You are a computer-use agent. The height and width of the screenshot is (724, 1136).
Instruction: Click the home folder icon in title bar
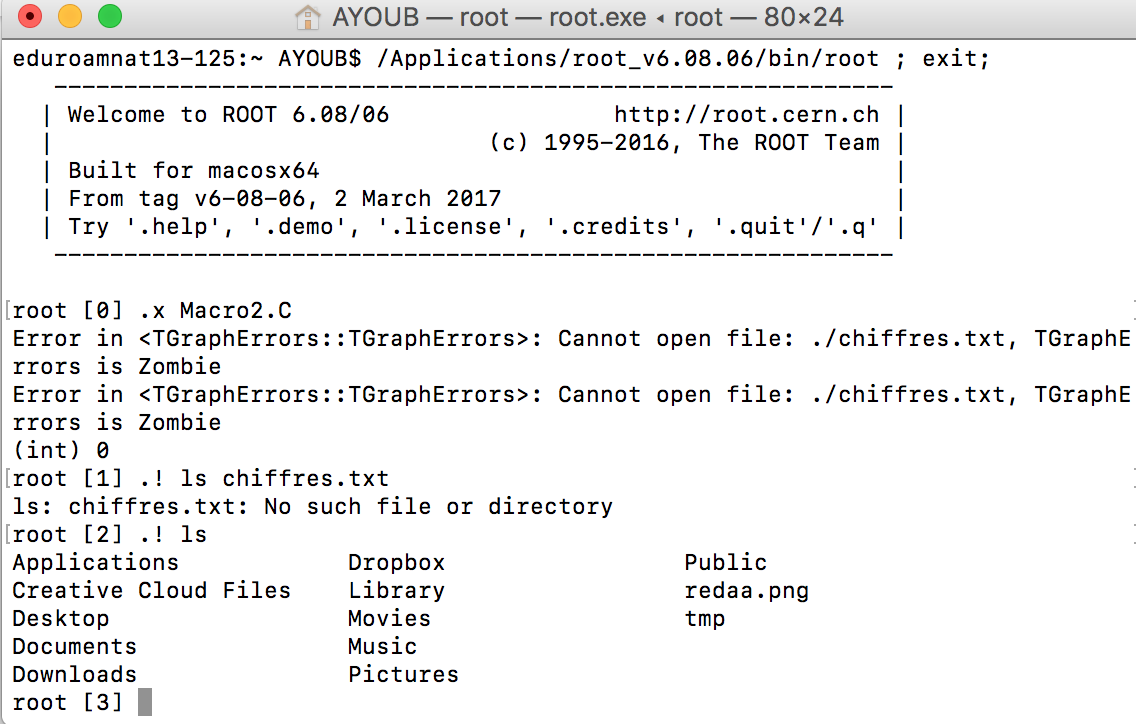tap(308, 17)
